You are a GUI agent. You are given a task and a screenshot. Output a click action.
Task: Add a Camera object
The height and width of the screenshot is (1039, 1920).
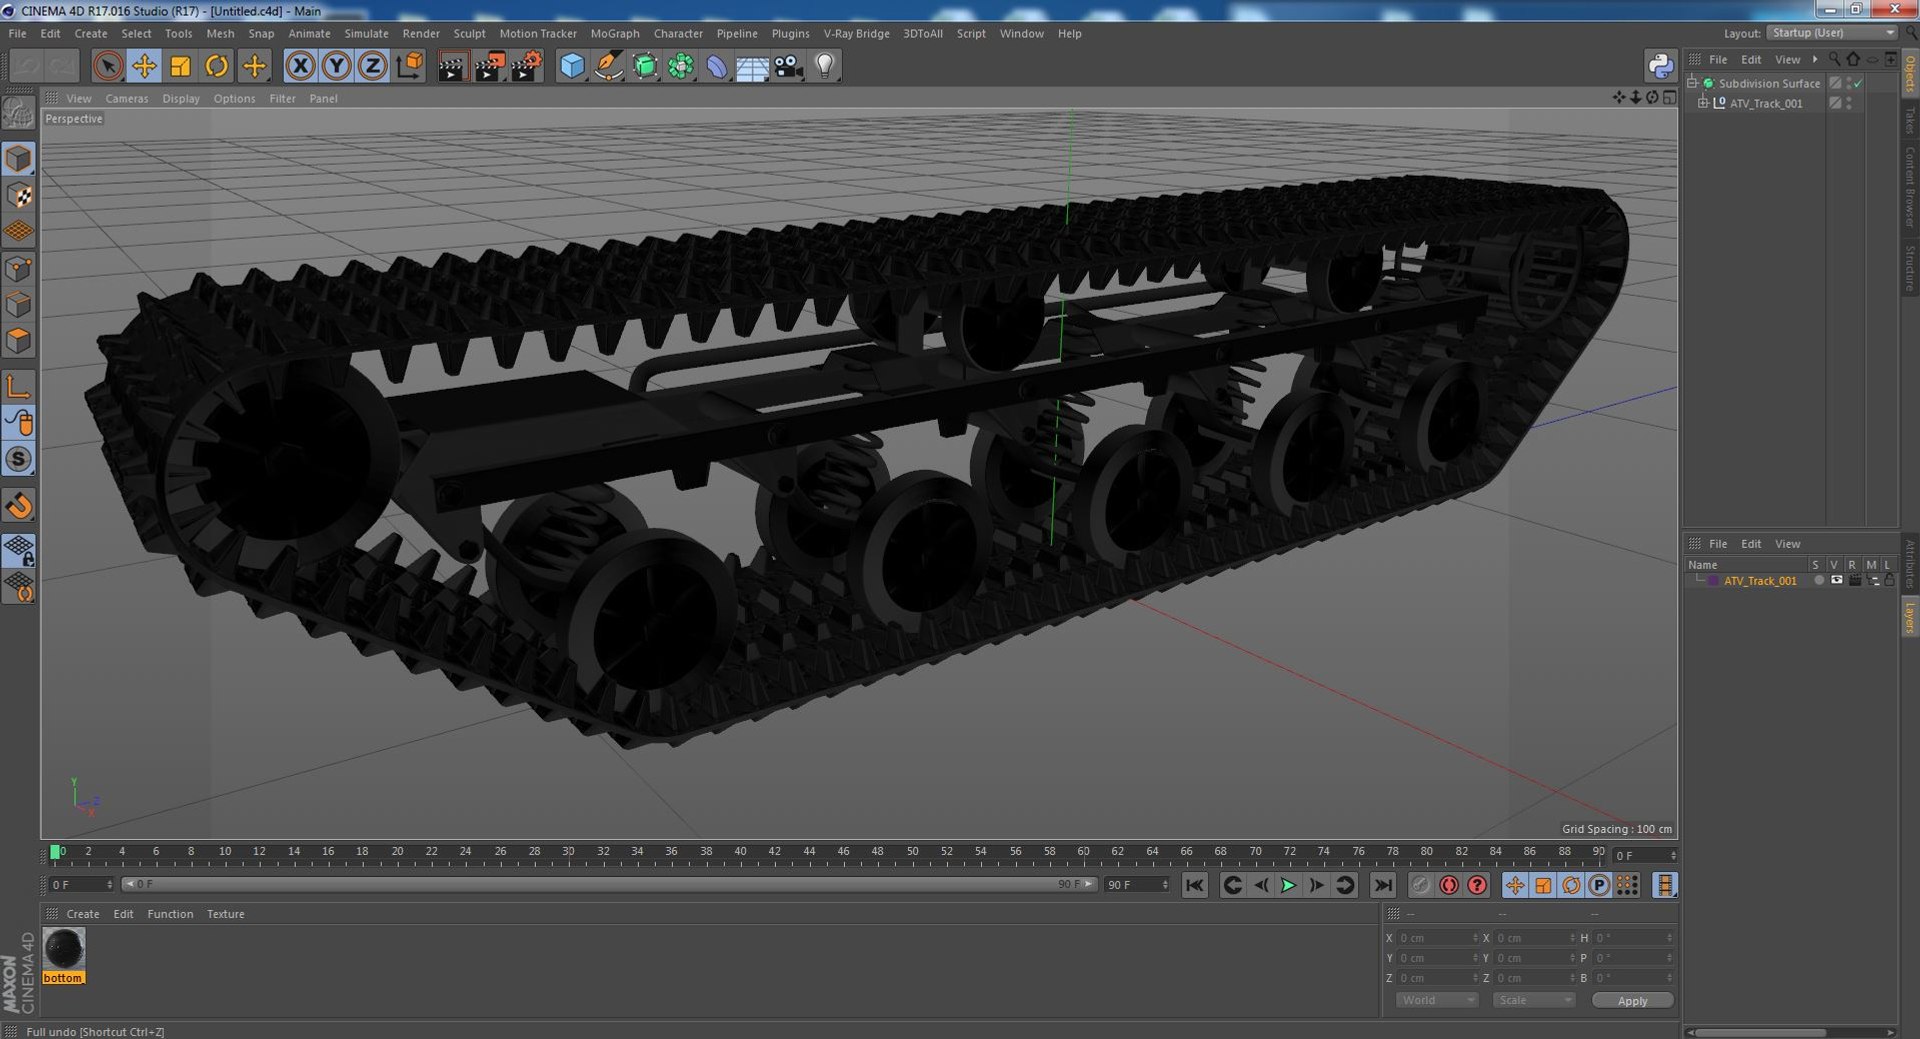point(789,67)
